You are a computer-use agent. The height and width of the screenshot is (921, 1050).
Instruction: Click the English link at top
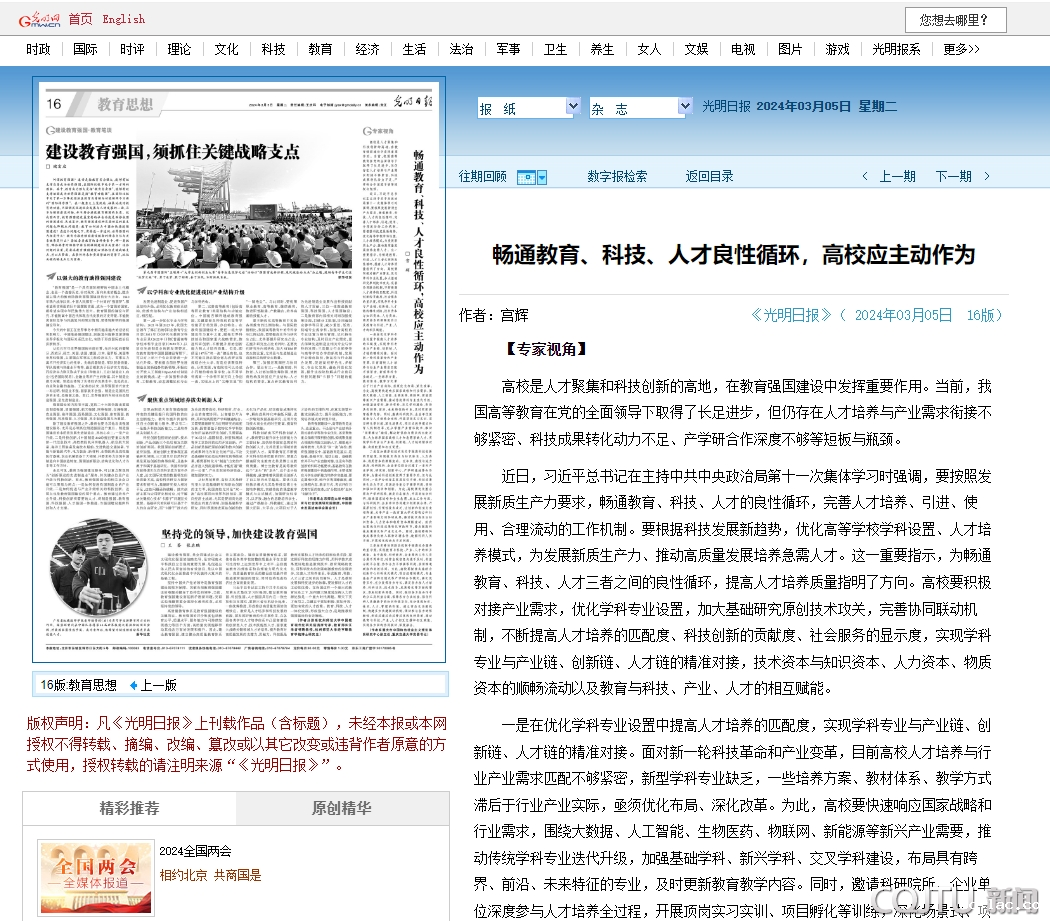coord(124,19)
